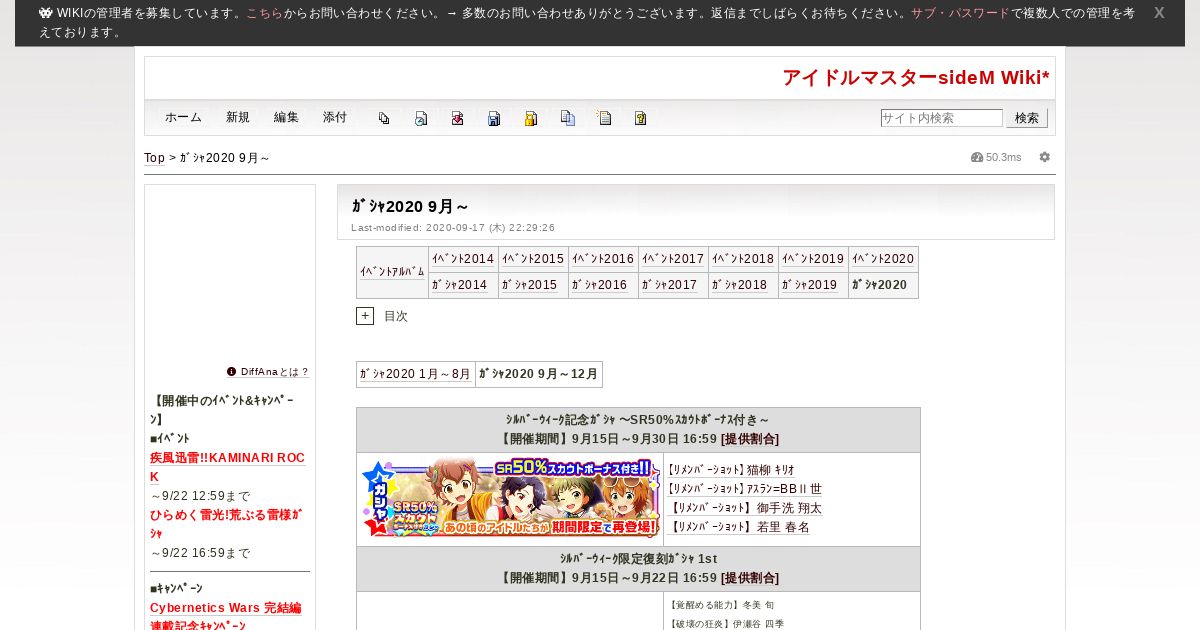
Task: Open 疾風迅雷!!KAMINARI ROCK event link
Action: [227, 467]
